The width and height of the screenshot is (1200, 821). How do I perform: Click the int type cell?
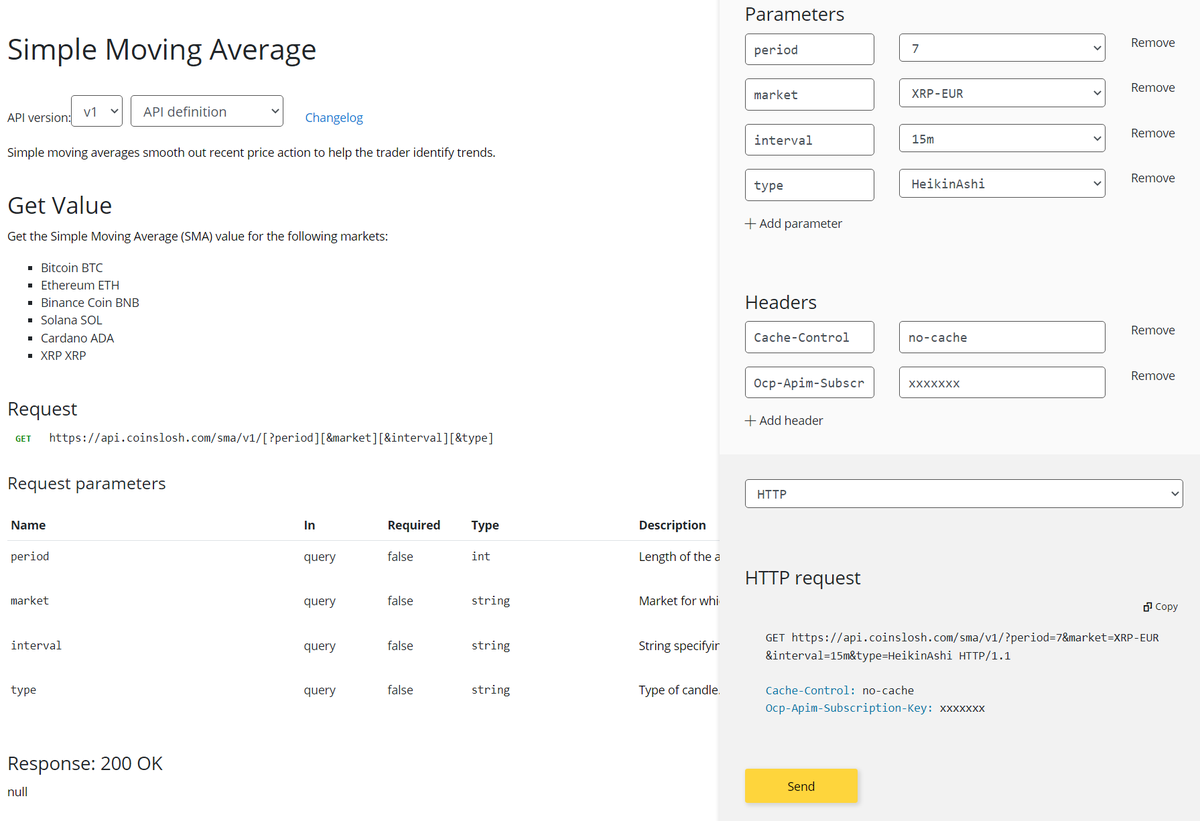point(481,557)
